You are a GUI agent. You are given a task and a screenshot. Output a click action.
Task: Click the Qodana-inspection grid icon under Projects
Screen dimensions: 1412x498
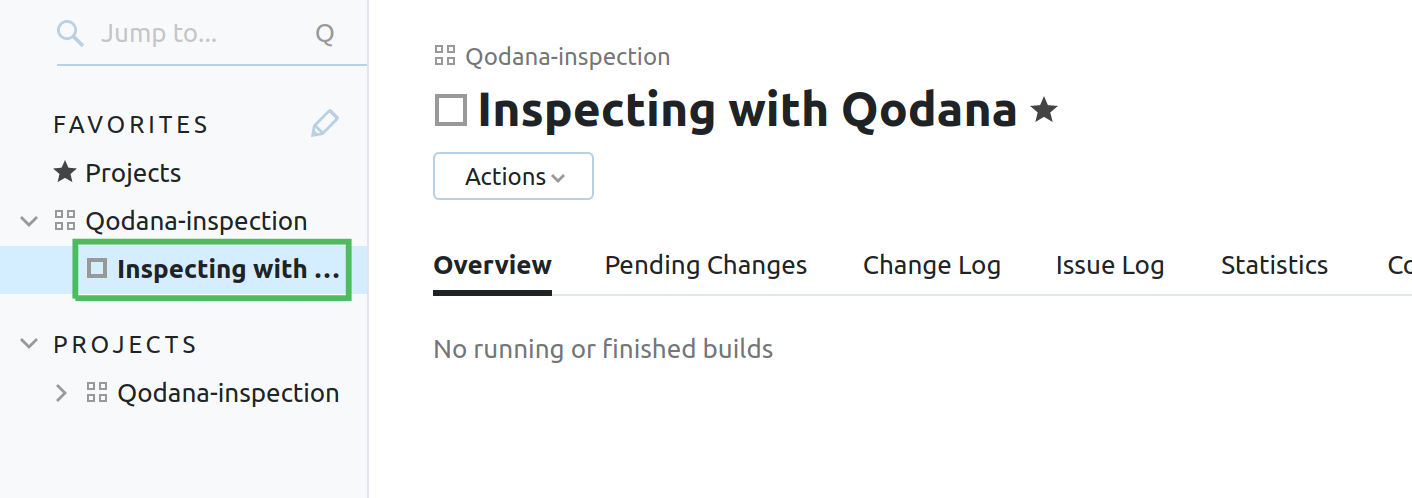pos(97,393)
